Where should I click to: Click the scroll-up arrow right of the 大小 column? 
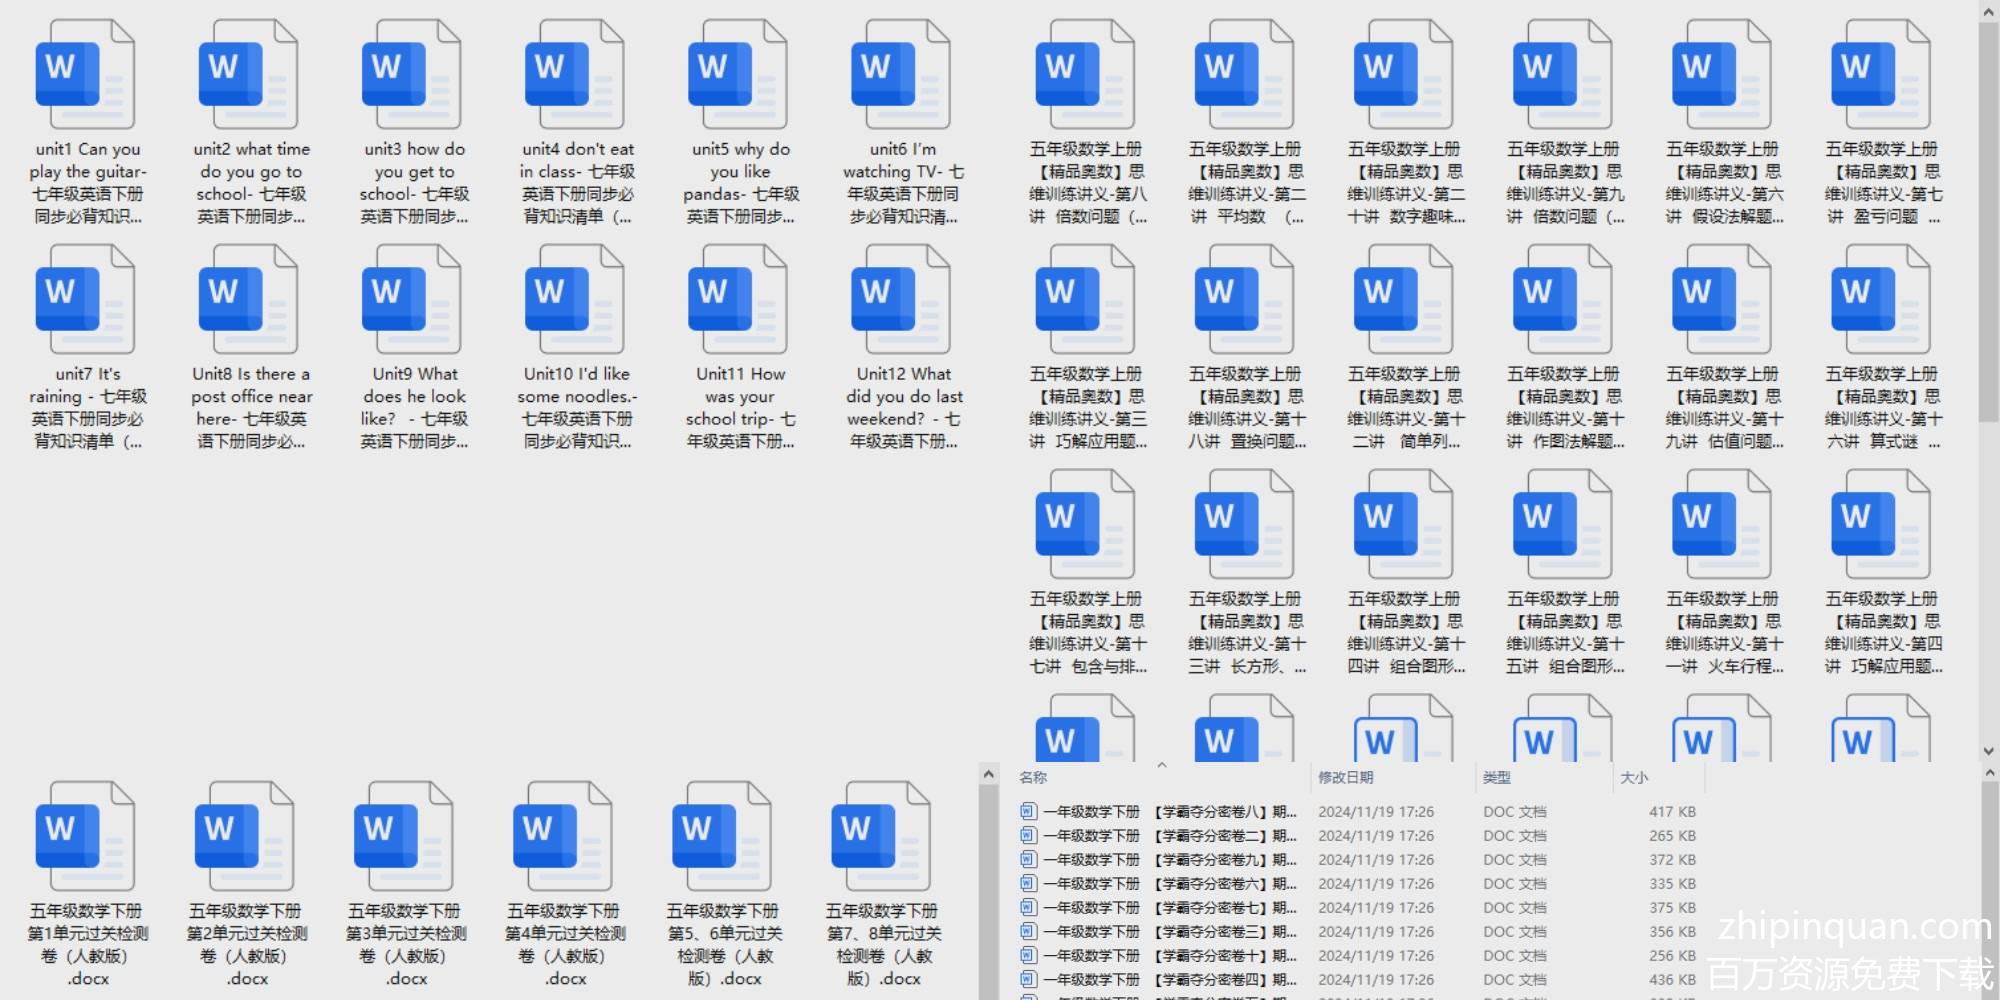click(x=1988, y=773)
